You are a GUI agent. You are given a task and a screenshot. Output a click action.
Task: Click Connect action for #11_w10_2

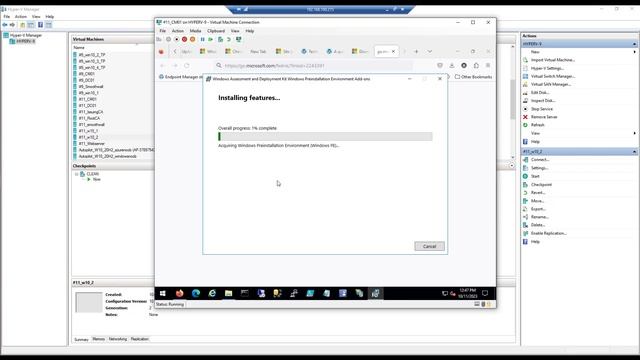540,160
